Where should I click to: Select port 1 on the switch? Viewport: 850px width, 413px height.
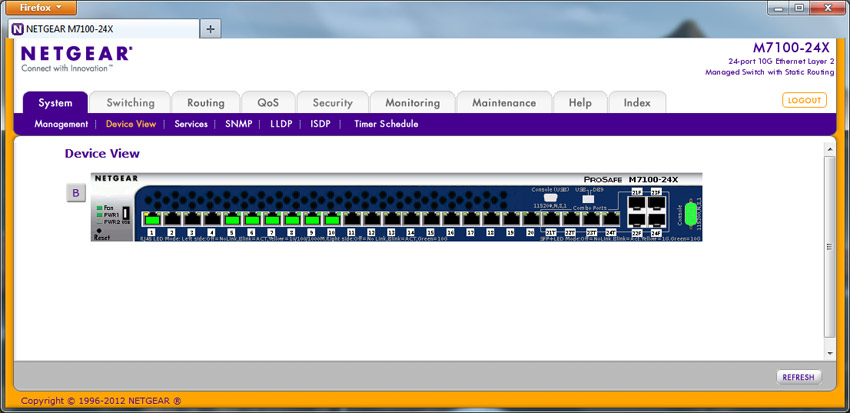(x=152, y=219)
